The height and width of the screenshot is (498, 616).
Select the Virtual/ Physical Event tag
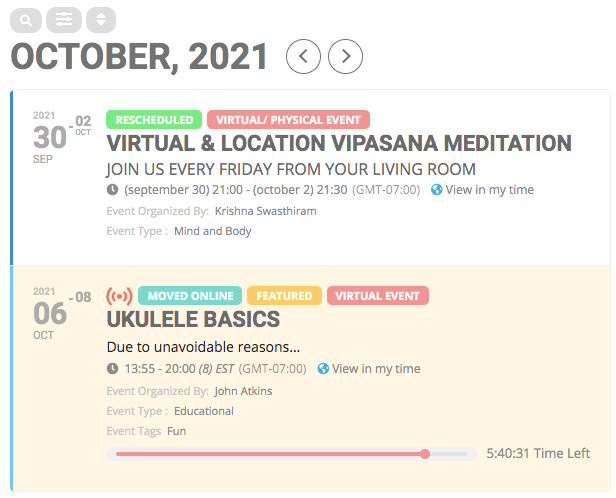288,120
